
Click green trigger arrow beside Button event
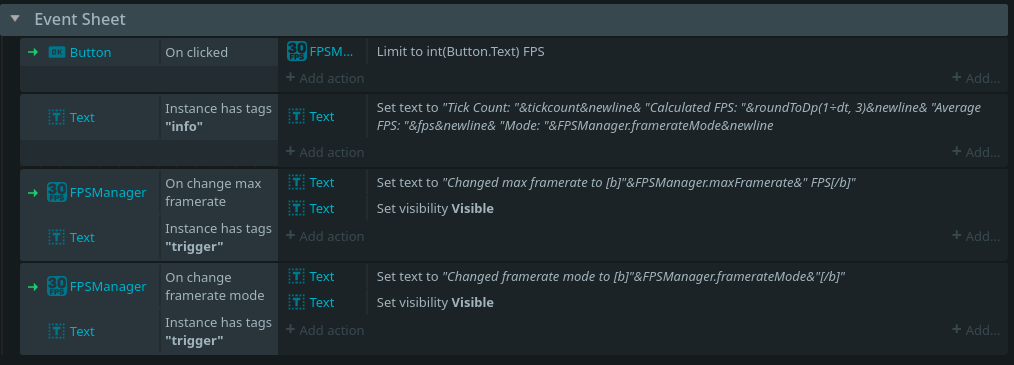click(x=32, y=52)
